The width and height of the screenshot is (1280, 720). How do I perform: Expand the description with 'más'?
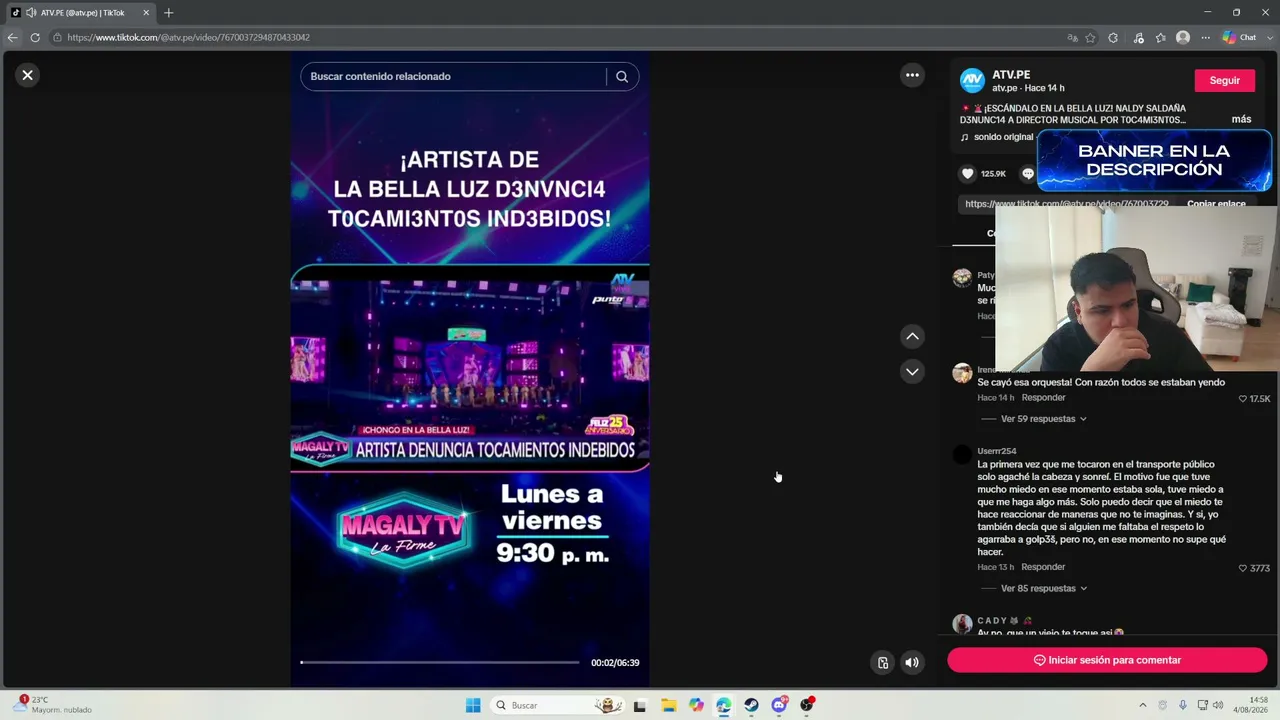pos(1241,119)
